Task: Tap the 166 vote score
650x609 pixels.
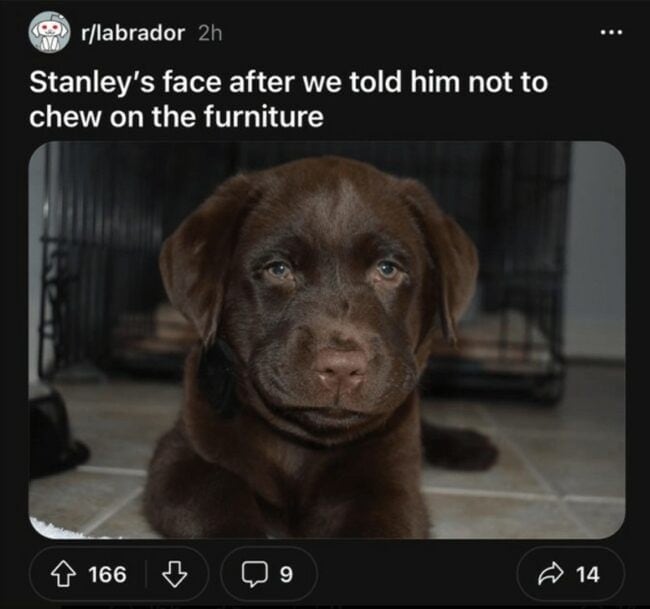Action: pyautogui.click(x=107, y=575)
